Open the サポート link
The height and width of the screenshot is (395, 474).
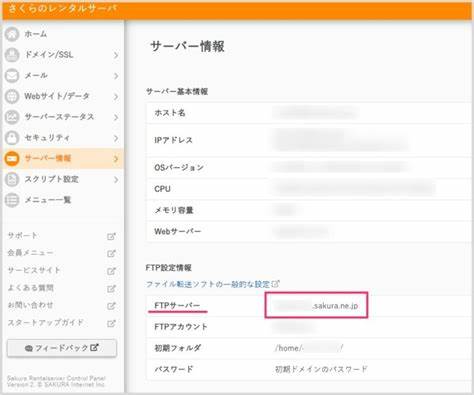(23, 236)
